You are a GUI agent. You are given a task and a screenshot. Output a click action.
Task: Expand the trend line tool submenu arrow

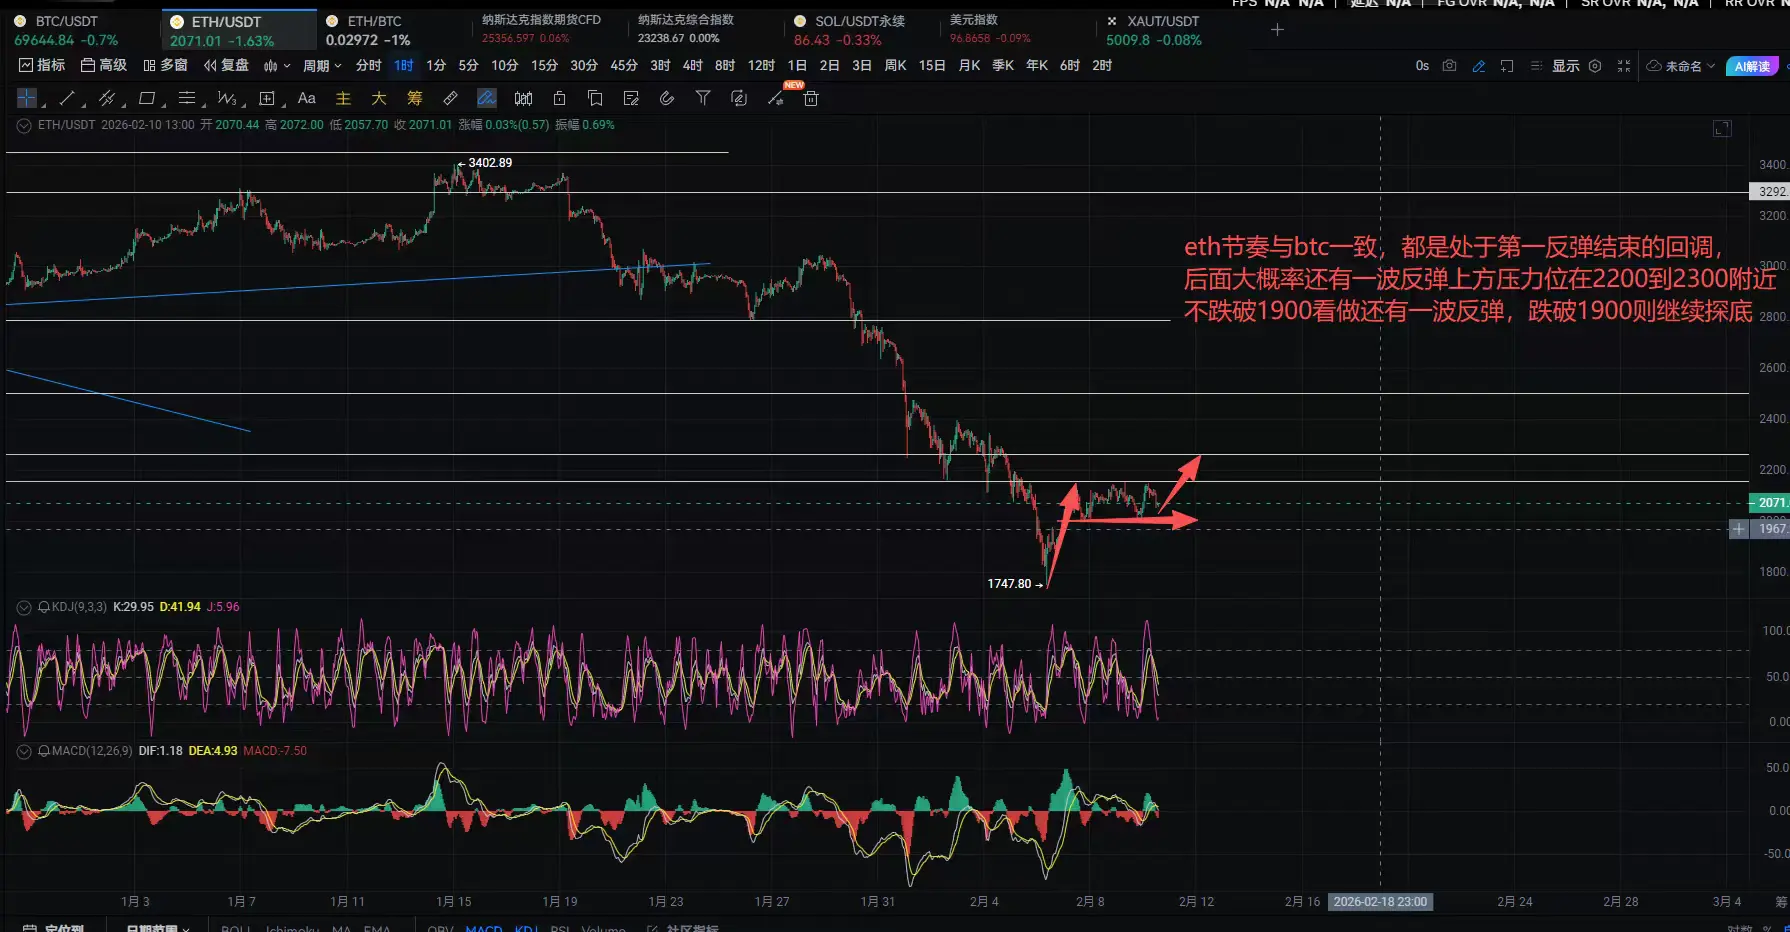[x=83, y=104]
